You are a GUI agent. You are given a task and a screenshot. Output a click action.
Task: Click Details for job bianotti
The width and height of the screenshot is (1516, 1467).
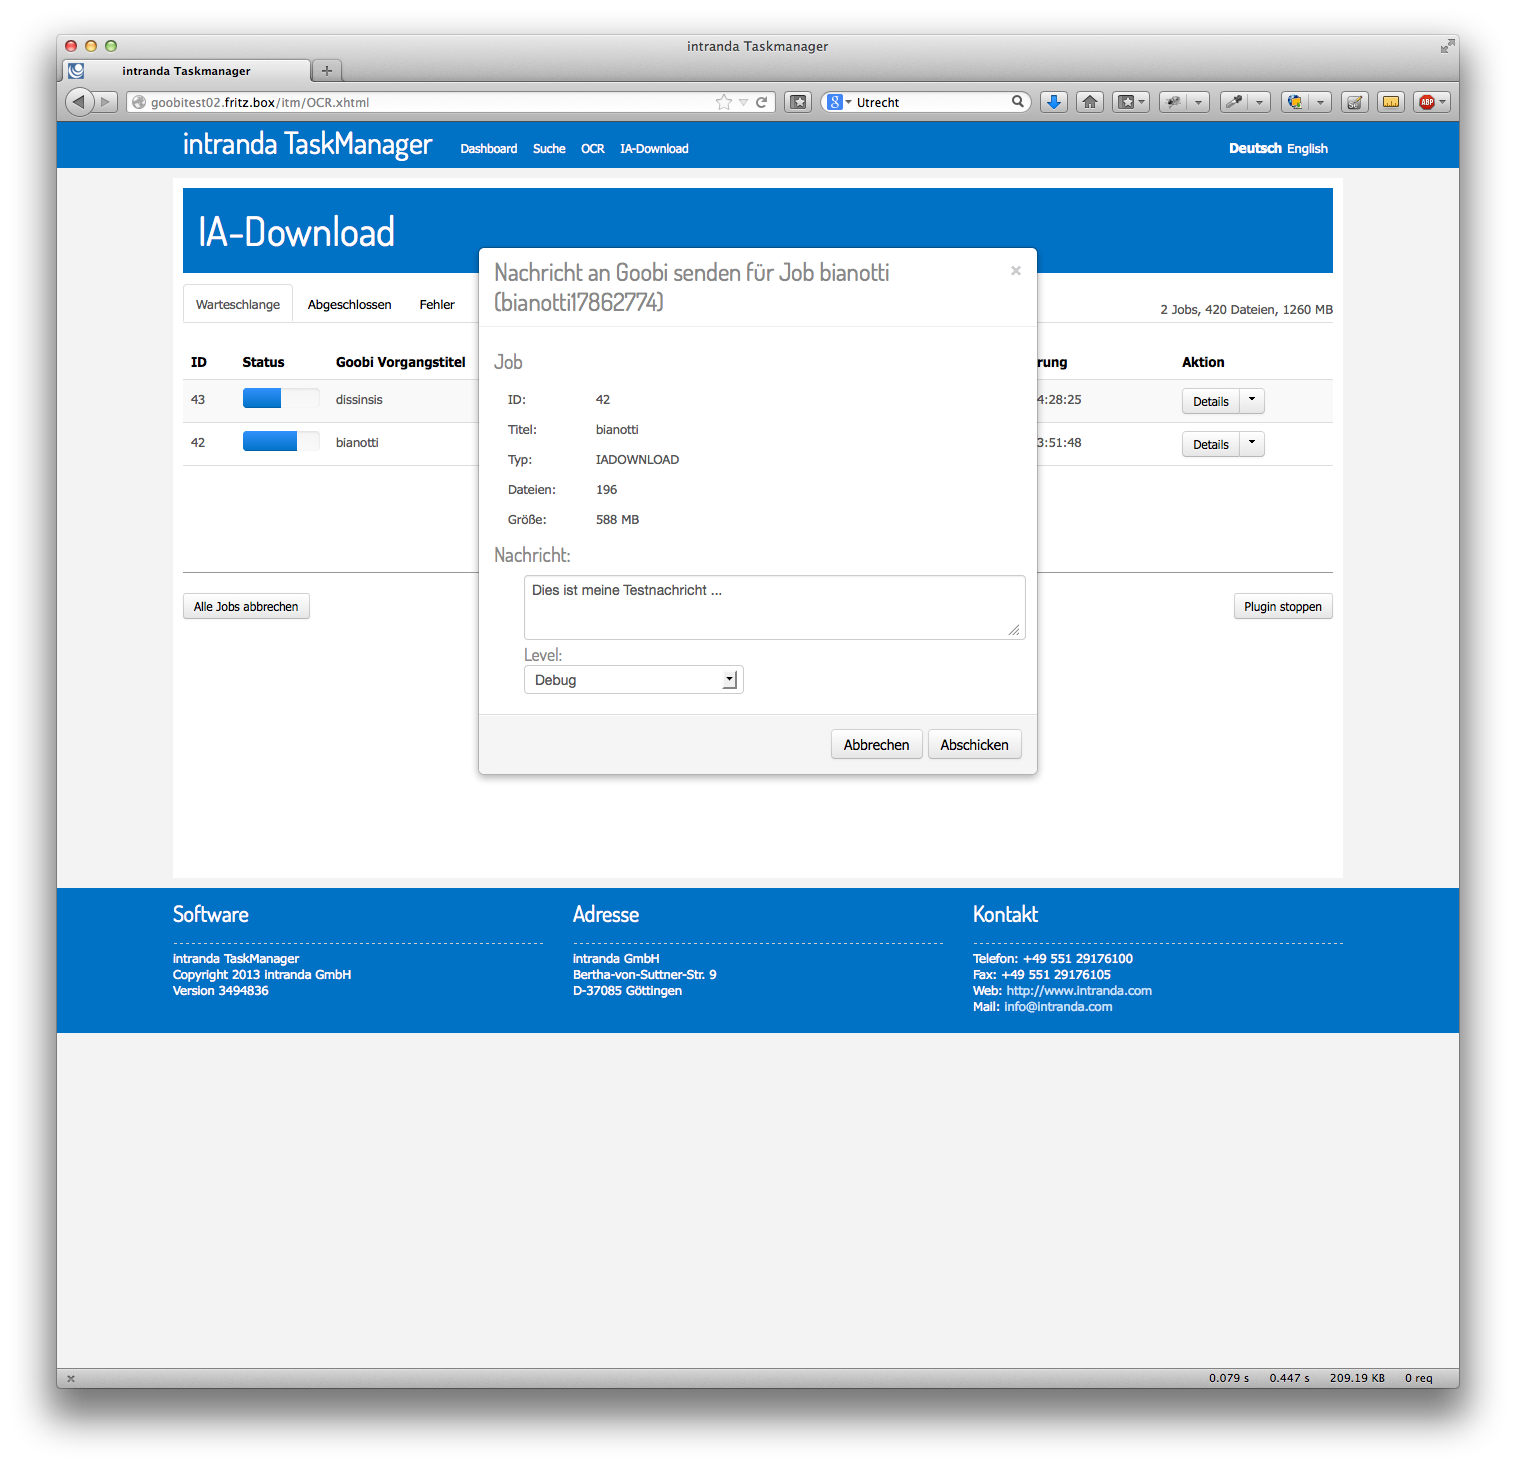(x=1211, y=444)
